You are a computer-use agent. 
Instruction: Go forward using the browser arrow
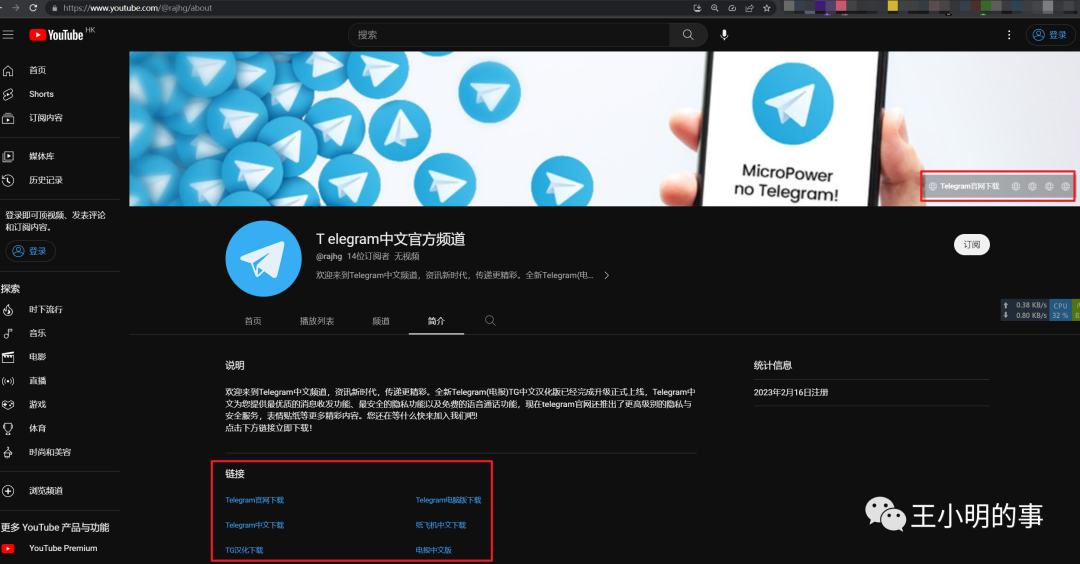[16, 8]
